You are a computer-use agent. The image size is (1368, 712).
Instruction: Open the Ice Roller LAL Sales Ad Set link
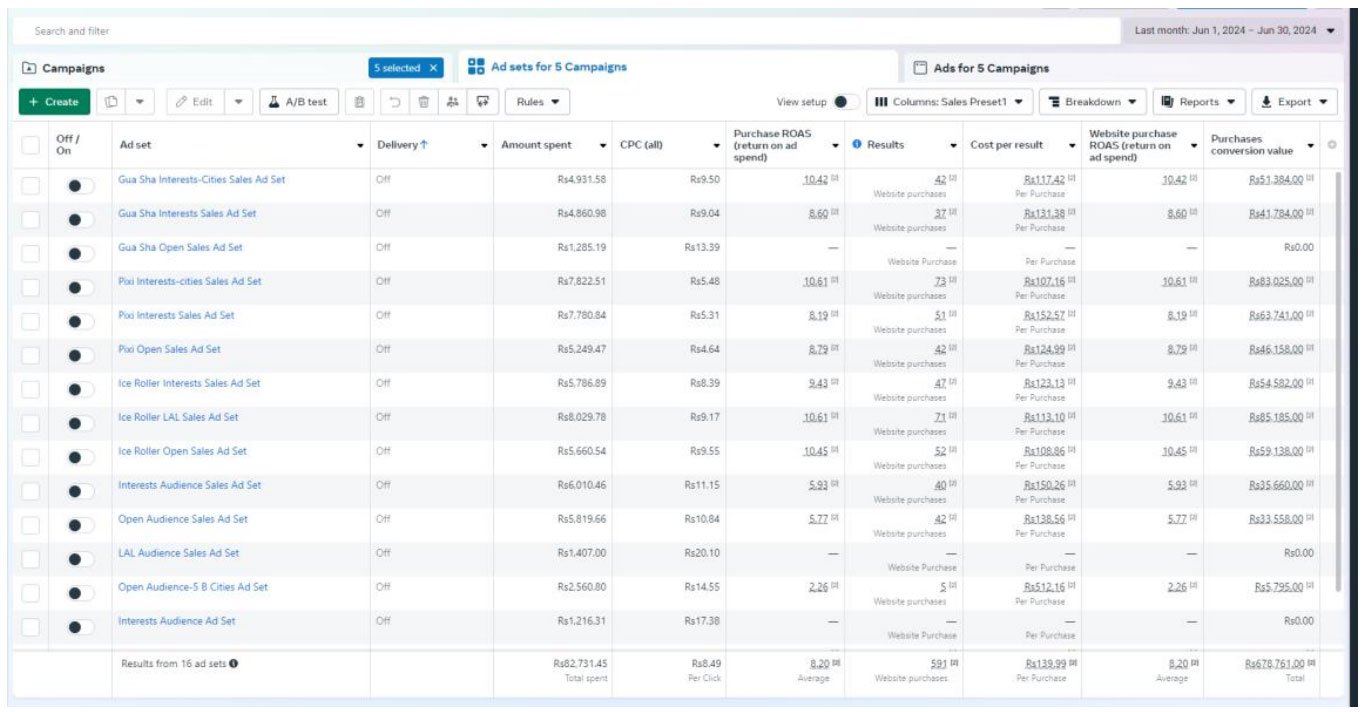tap(178, 417)
